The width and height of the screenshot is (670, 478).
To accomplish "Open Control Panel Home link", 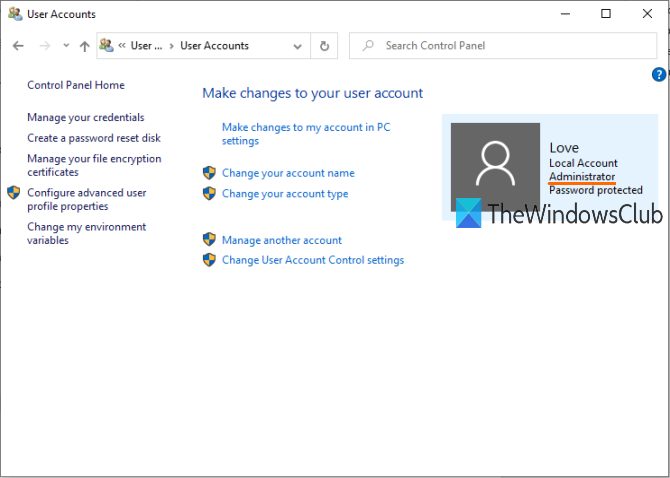I will coord(76,86).
